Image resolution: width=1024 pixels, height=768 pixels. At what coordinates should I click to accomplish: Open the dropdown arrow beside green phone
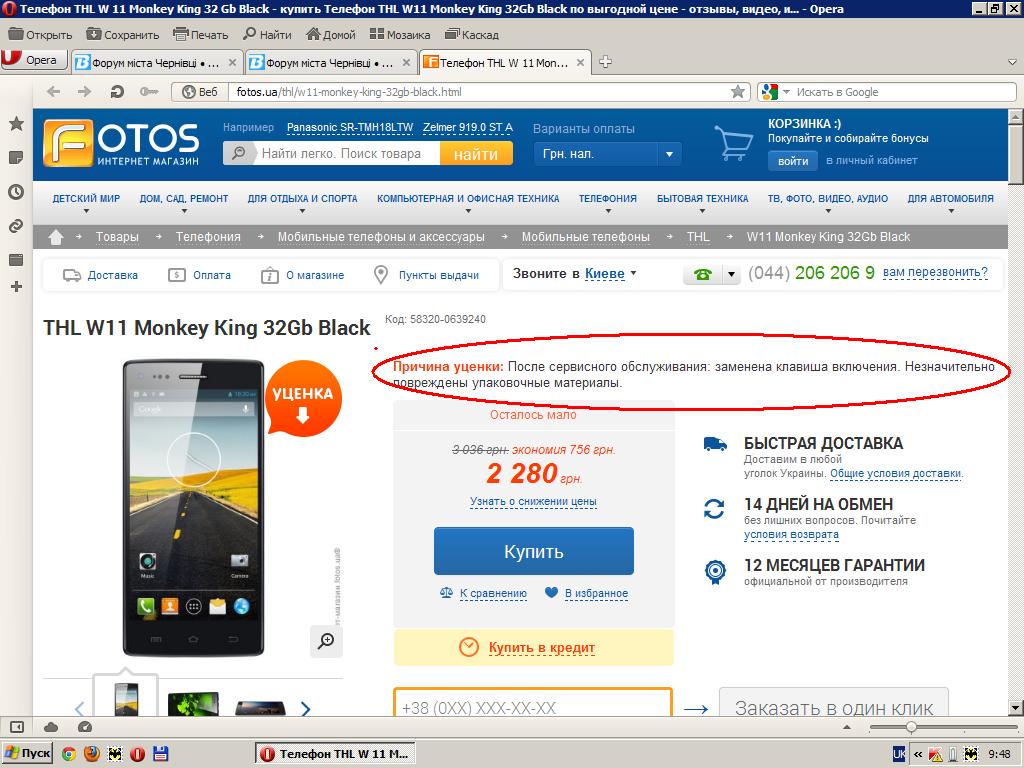731,274
